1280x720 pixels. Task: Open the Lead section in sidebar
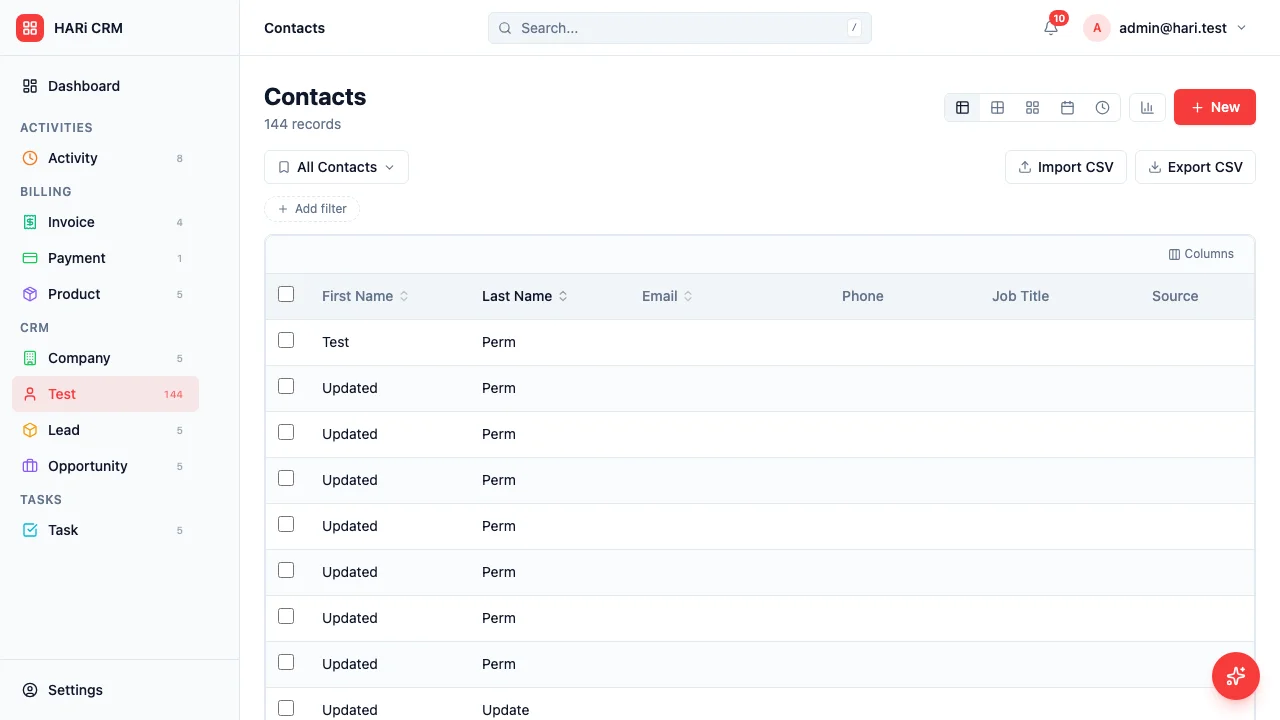point(63,430)
